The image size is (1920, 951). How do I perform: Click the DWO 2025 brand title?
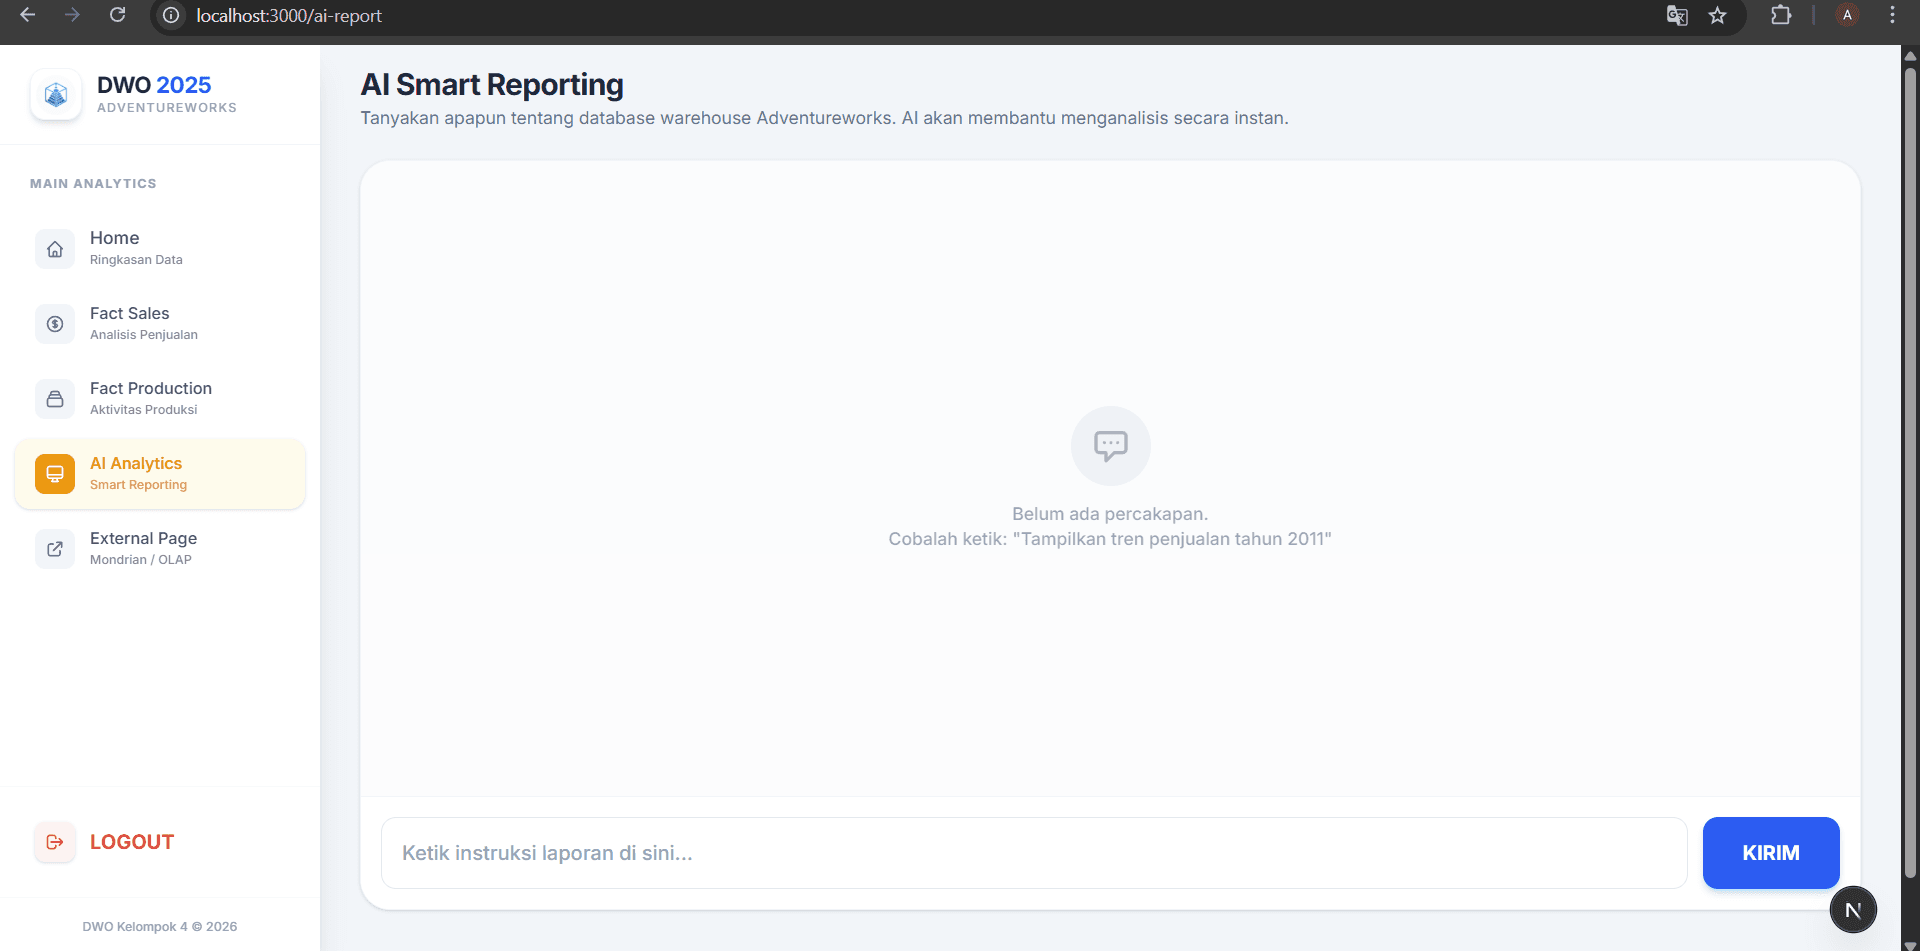pyautogui.click(x=154, y=85)
